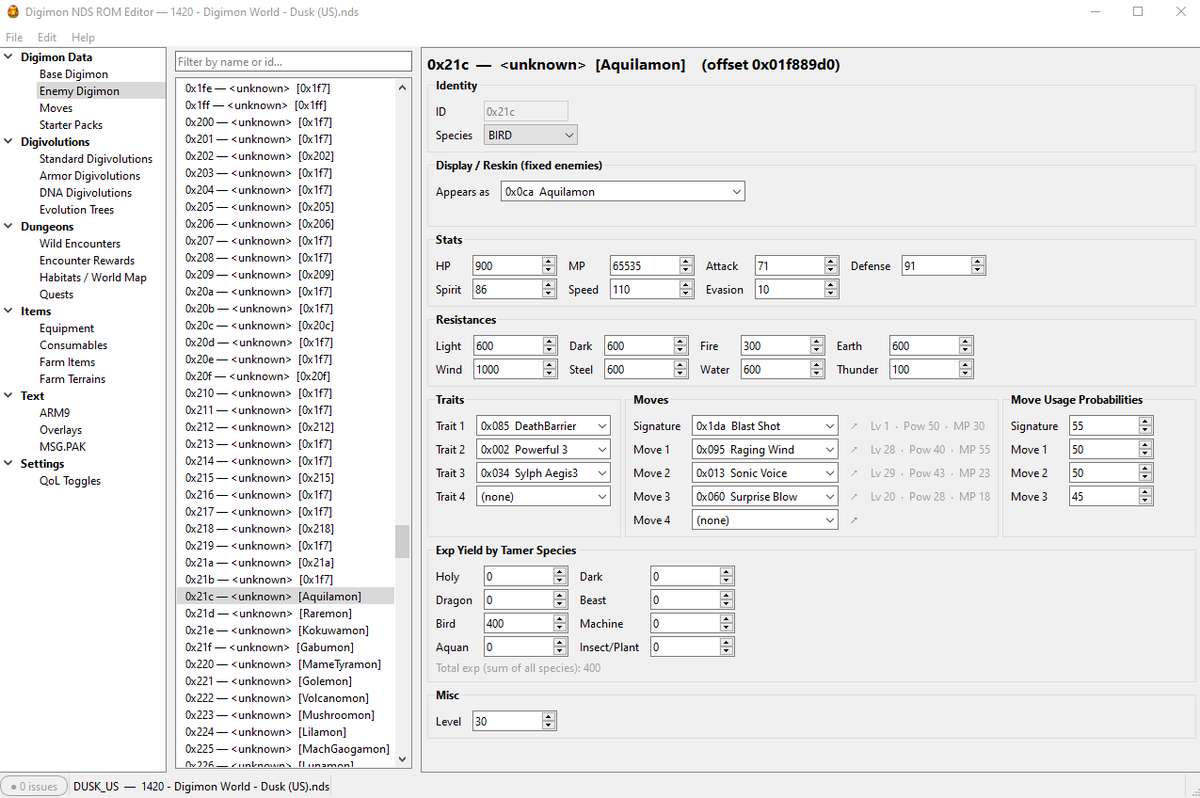Open the Trait 1 DeathBarrier dropdown
The image size is (1200, 798).
click(543, 426)
